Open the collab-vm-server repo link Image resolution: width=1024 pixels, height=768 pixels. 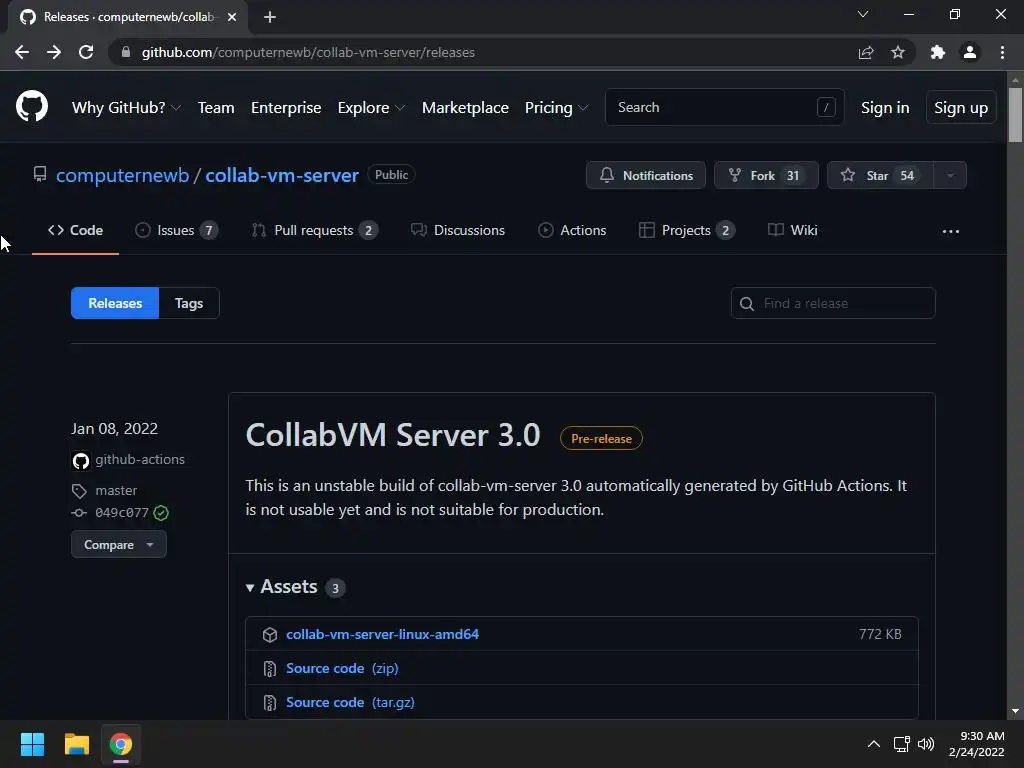[x=282, y=175]
